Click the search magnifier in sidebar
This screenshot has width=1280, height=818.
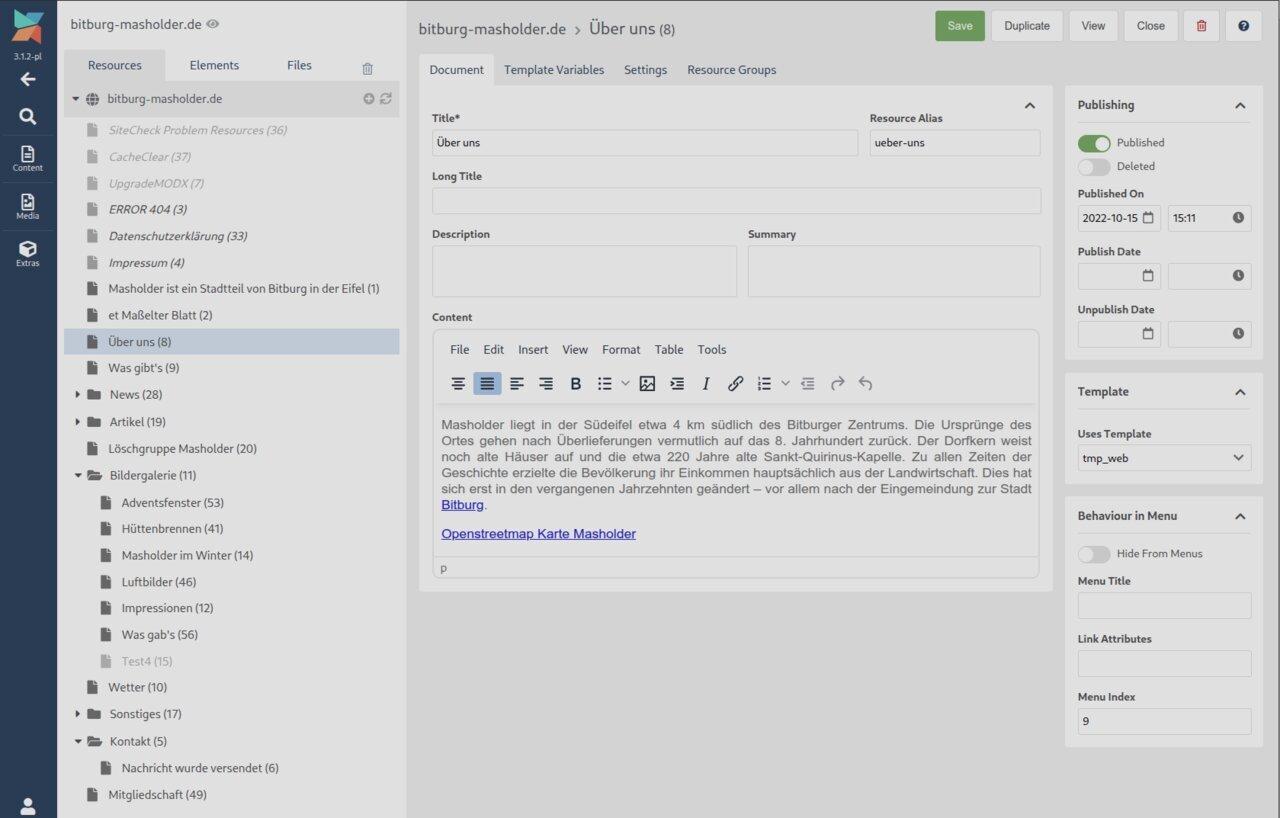click(27, 116)
